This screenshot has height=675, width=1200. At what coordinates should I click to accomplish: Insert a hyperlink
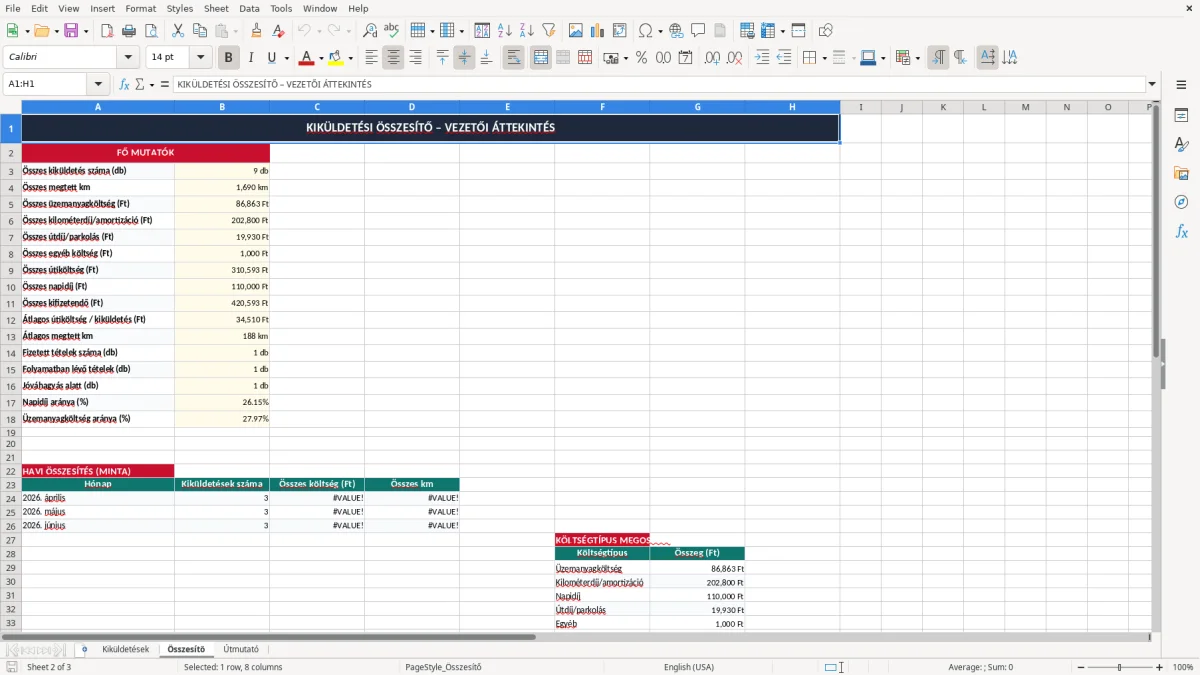[x=676, y=31]
